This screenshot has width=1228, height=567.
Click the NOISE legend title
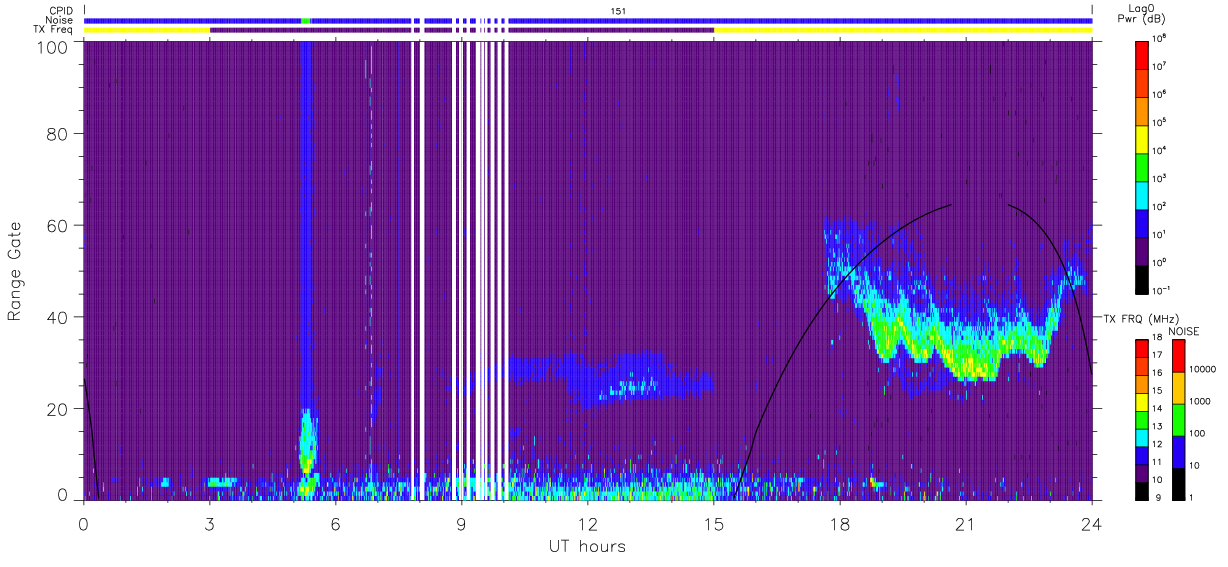(x=1186, y=330)
